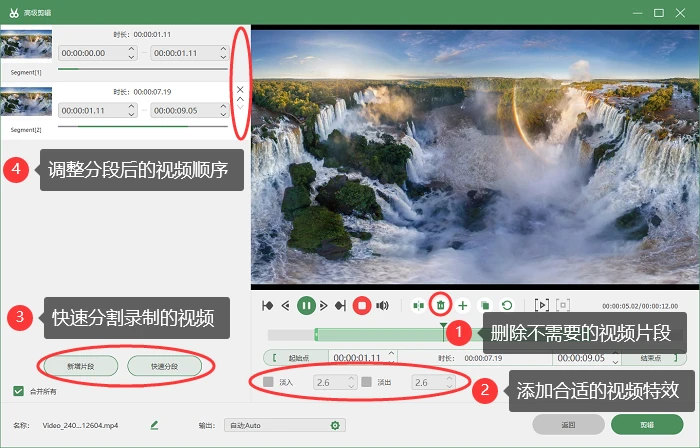Delete the selected segment with trash icon
Image resolution: width=700 pixels, height=448 pixels.
pos(441,305)
